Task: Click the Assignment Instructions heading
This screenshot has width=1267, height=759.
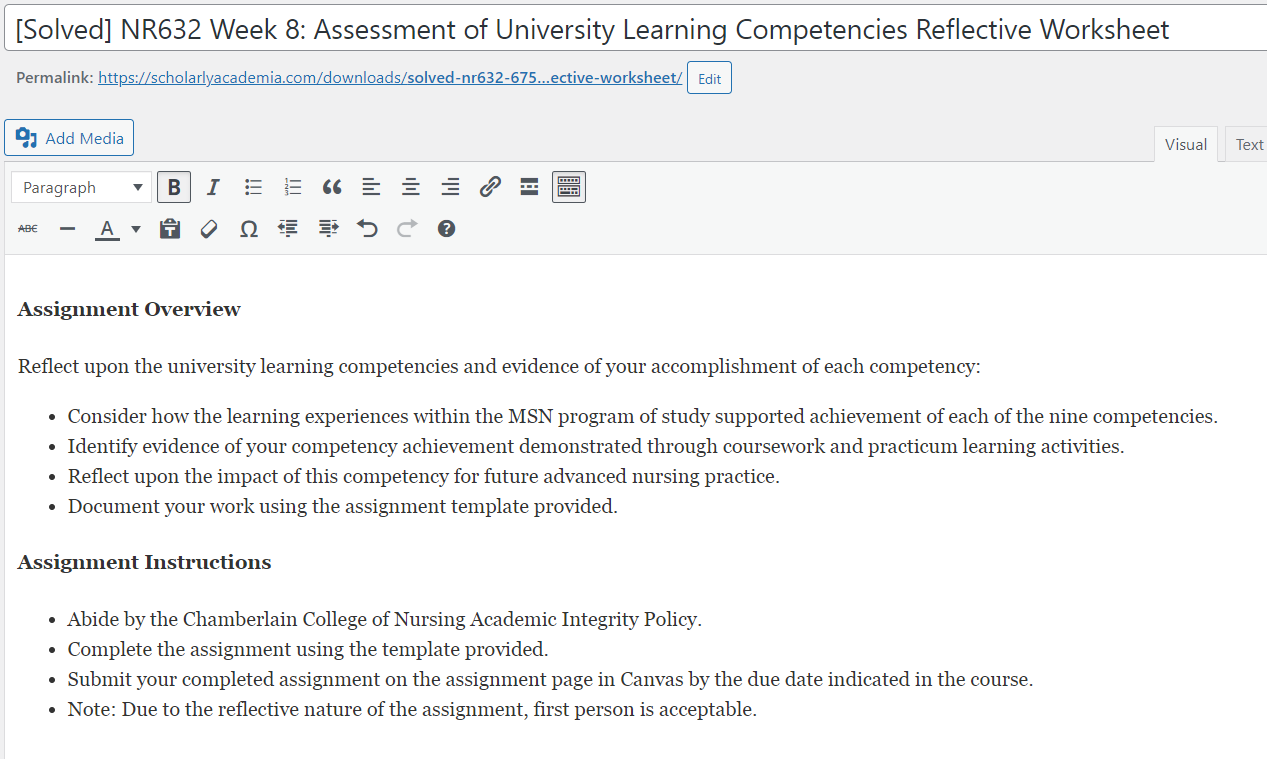Action: point(144,562)
